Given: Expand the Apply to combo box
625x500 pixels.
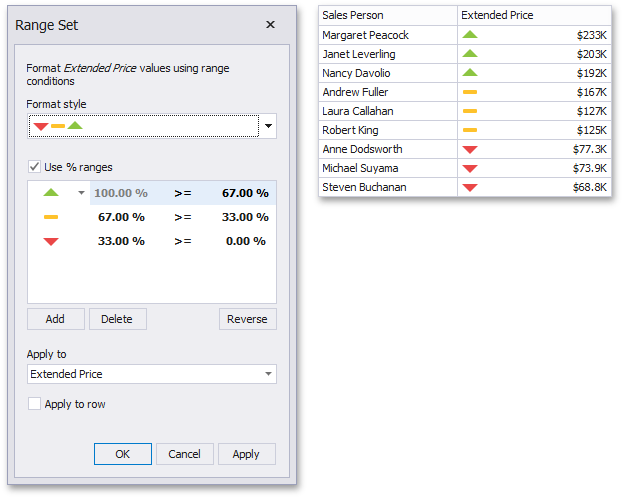Looking at the screenshot, I should [268, 374].
